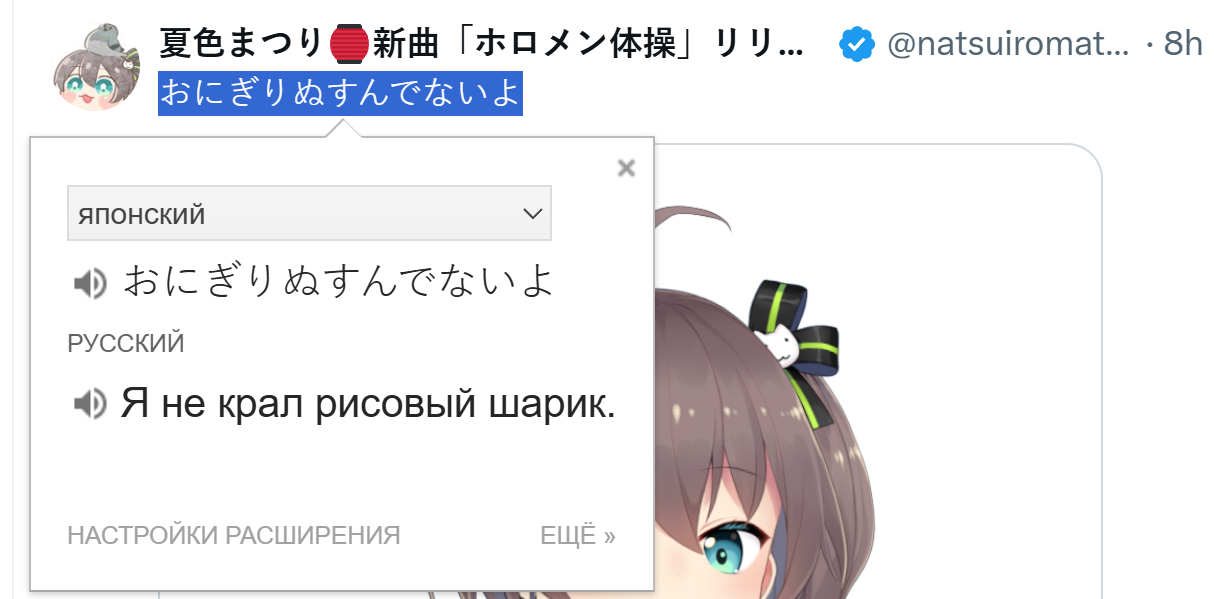Viewport: 1214px width, 599px height.
Task: Click the red lantern emoji in name
Action: tap(349, 44)
